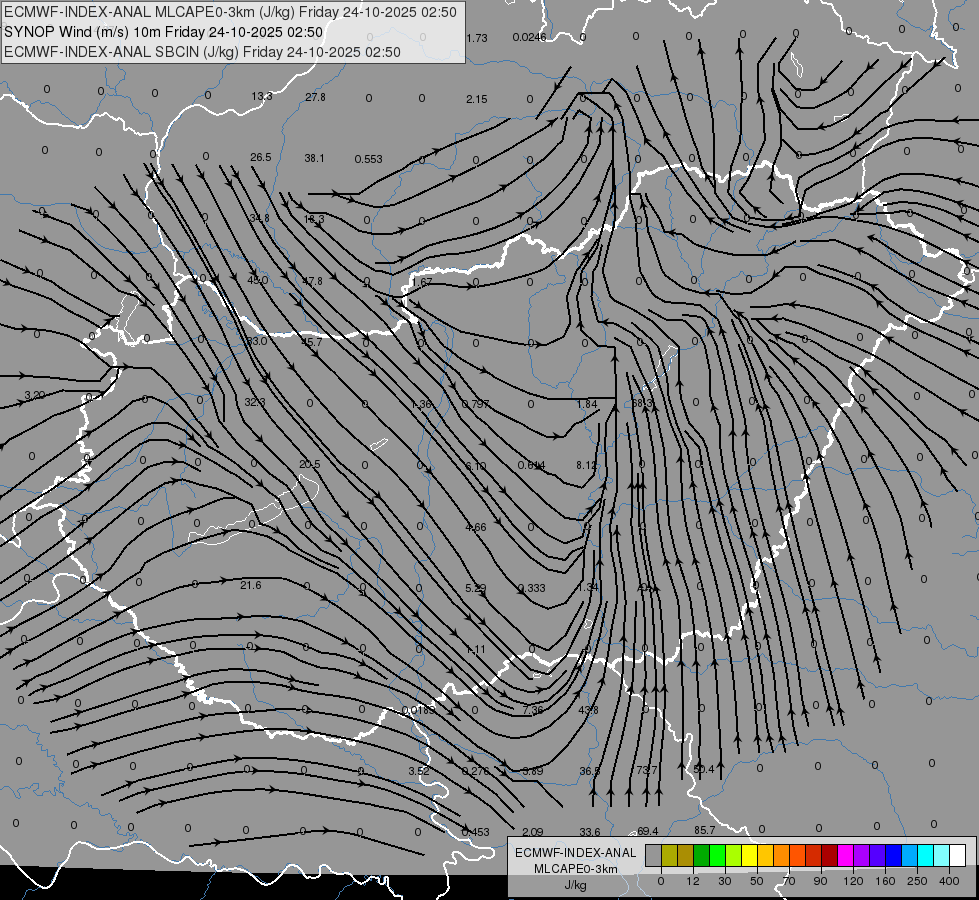
Task: Click legend scale label 90
Action: 820,881
